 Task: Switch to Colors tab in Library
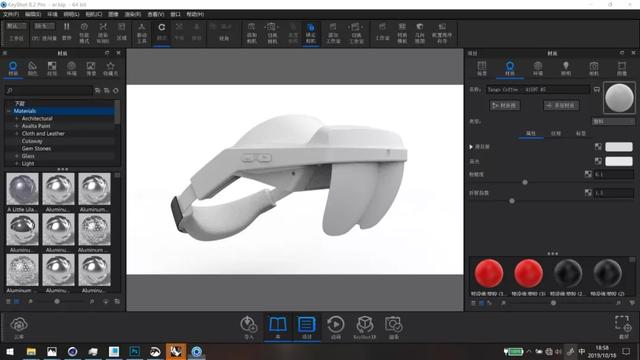pos(32,68)
